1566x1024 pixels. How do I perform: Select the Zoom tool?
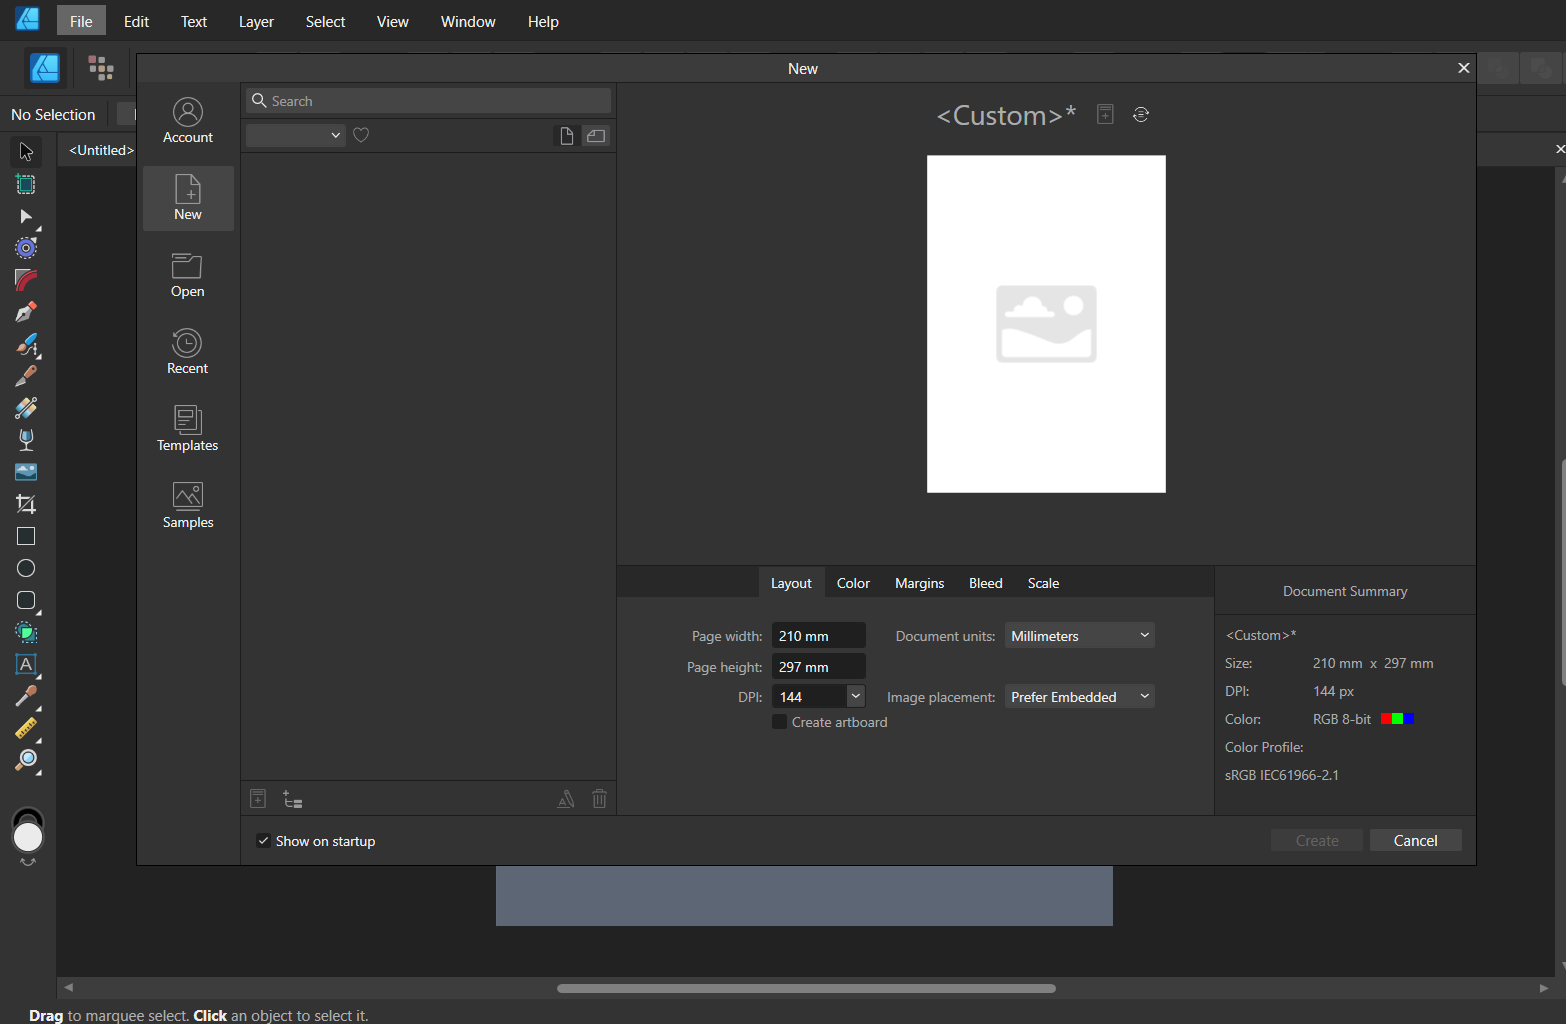(x=26, y=761)
